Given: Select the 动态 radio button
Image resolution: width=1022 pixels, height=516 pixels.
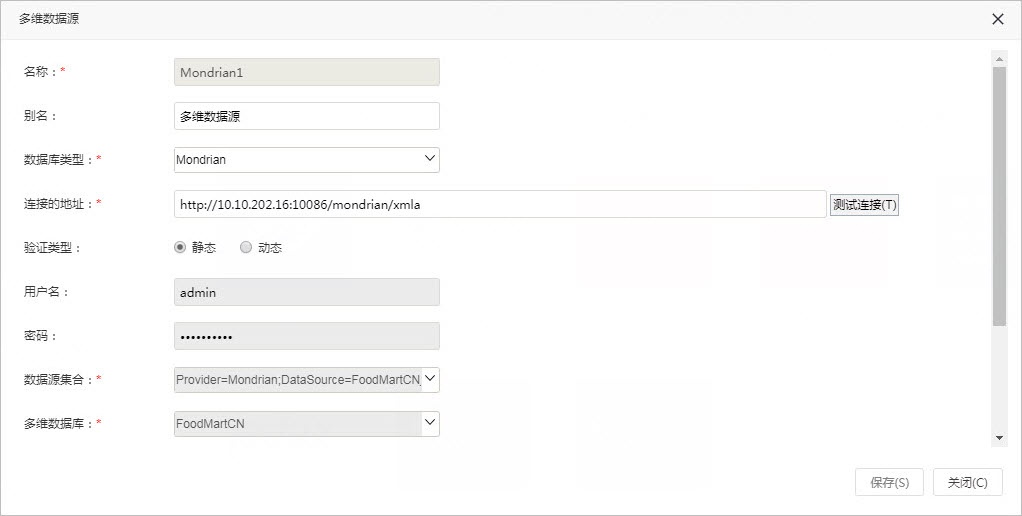Looking at the screenshot, I should click(245, 248).
